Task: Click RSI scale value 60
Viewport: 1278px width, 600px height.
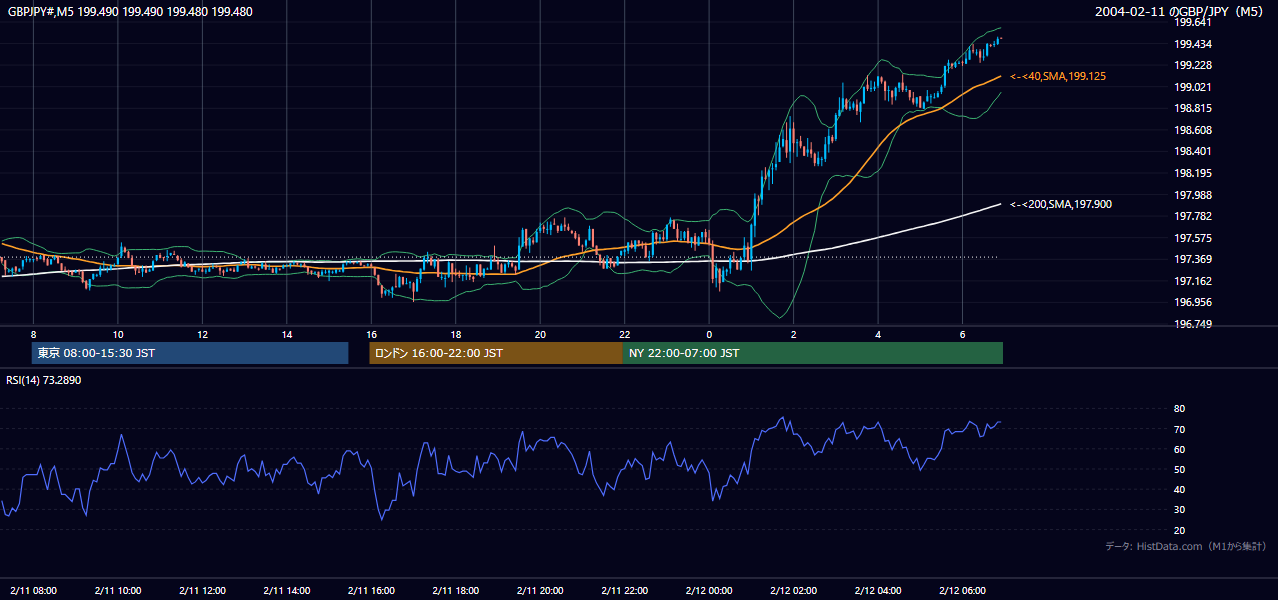Action: [x=1180, y=449]
